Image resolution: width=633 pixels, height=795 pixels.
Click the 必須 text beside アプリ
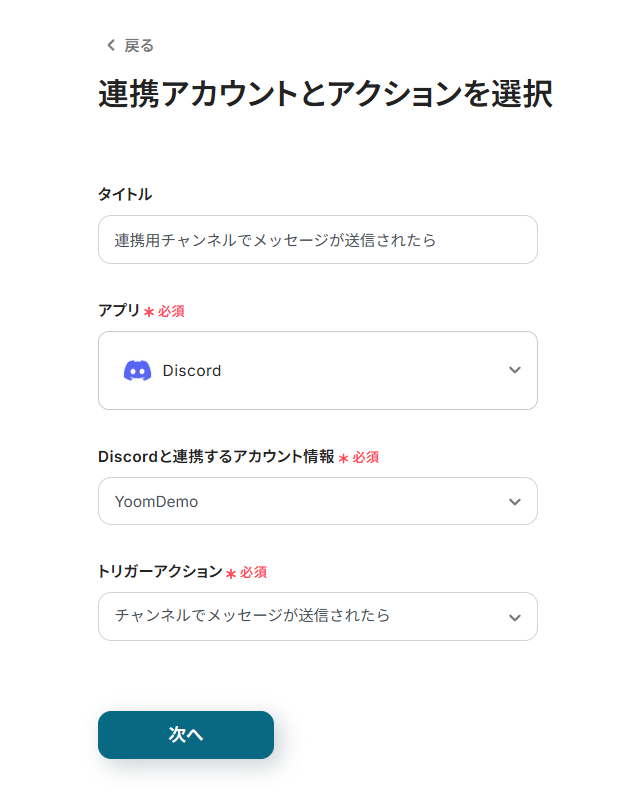[171, 311]
